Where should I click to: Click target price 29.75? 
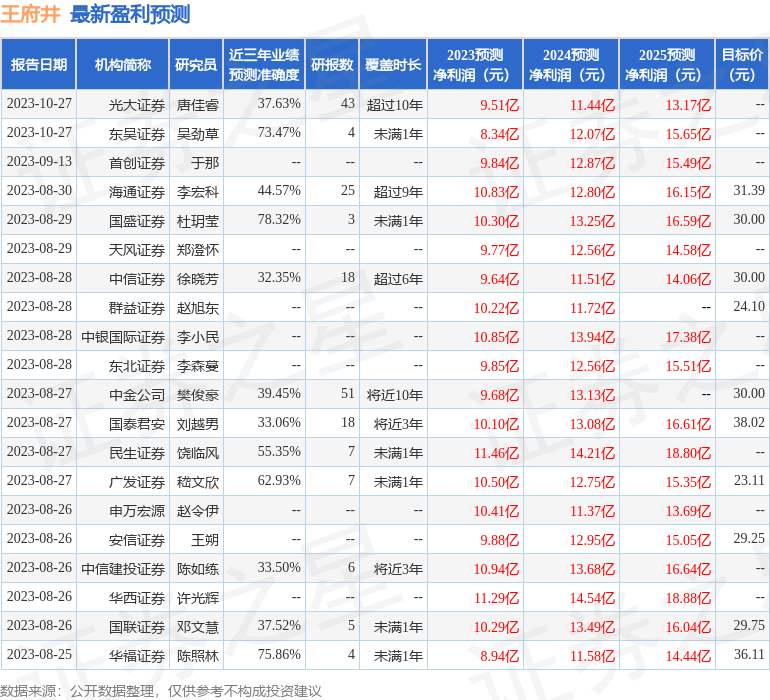coord(749,625)
